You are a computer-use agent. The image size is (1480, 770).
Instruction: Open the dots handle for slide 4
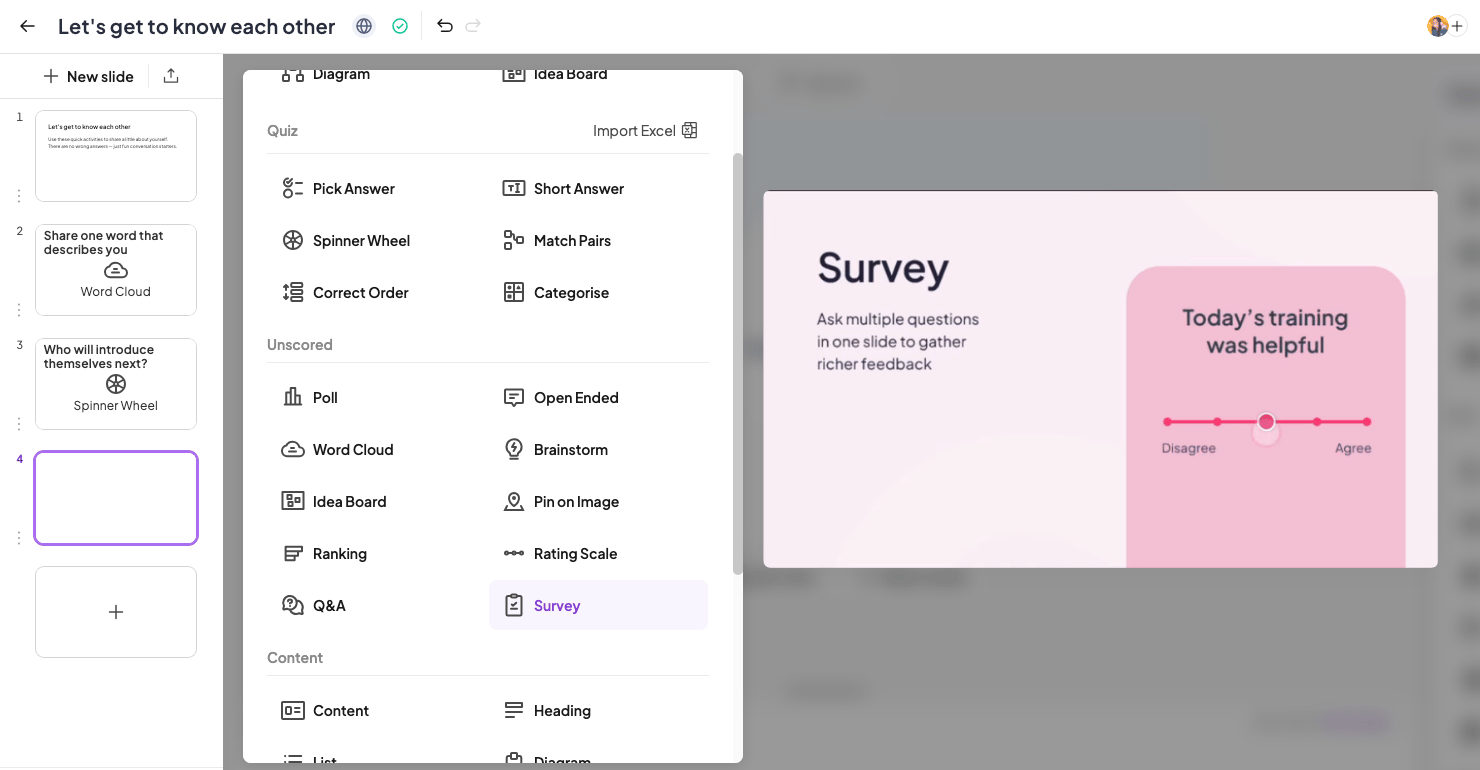point(19,538)
